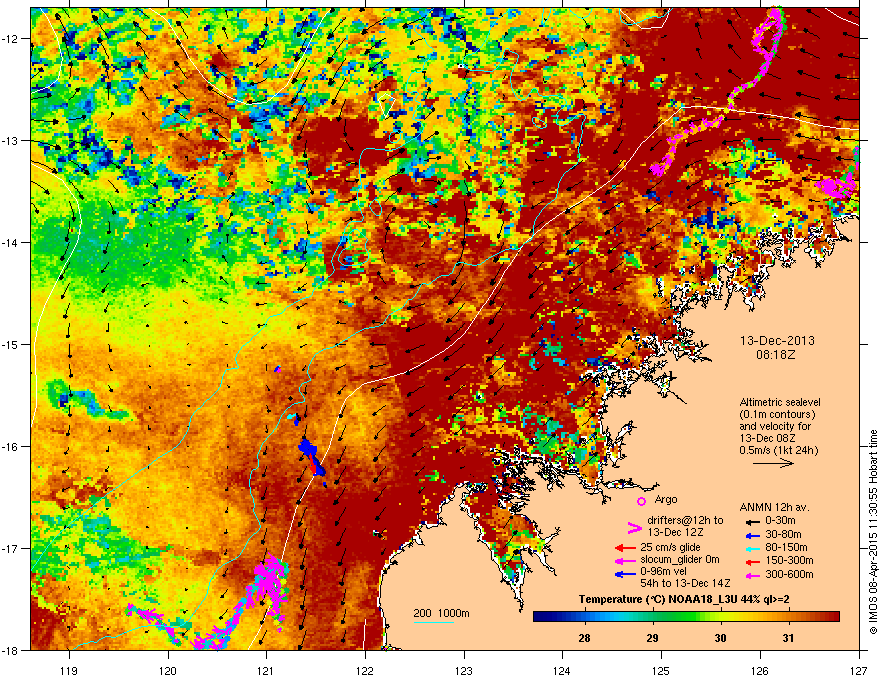
Task: Click the green section above the 29 label
Action: [x=652, y=617]
